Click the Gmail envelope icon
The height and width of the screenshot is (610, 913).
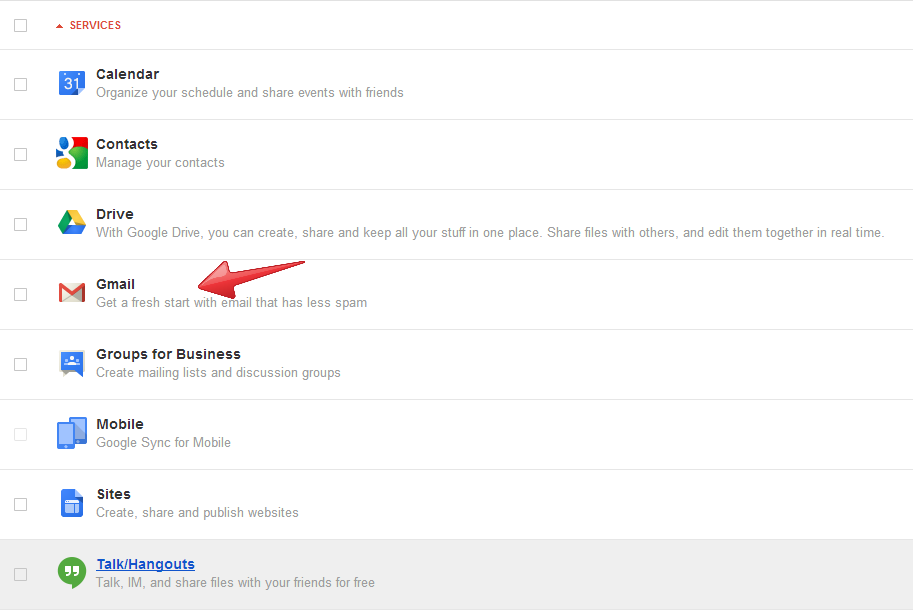[x=72, y=292]
